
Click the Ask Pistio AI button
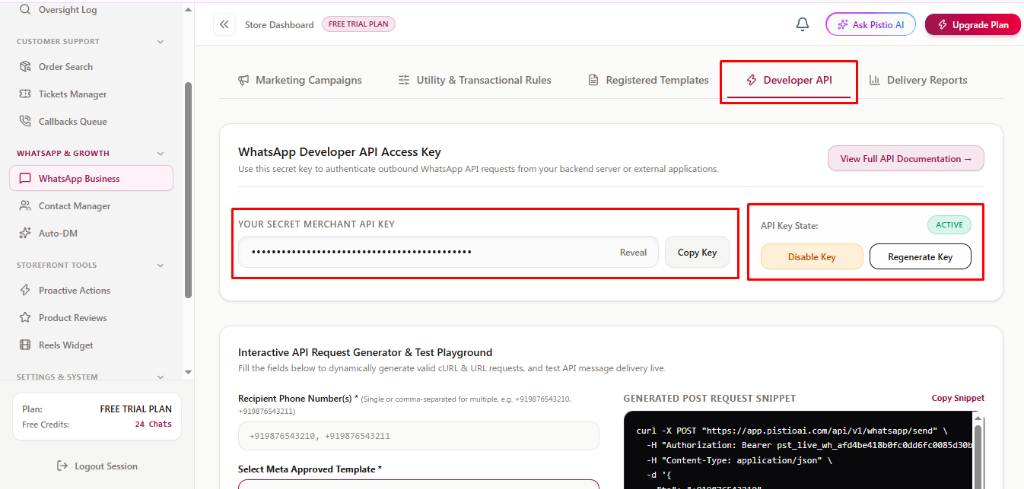(x=871, y=24)
